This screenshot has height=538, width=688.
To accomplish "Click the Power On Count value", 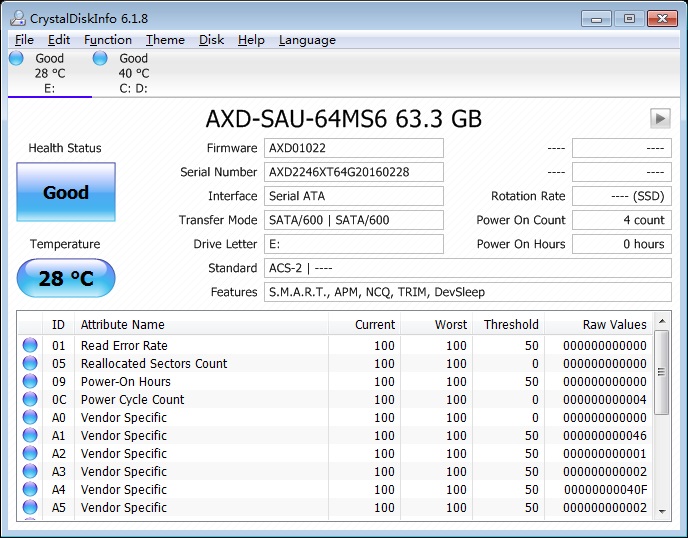I will (x=622, y=220).
